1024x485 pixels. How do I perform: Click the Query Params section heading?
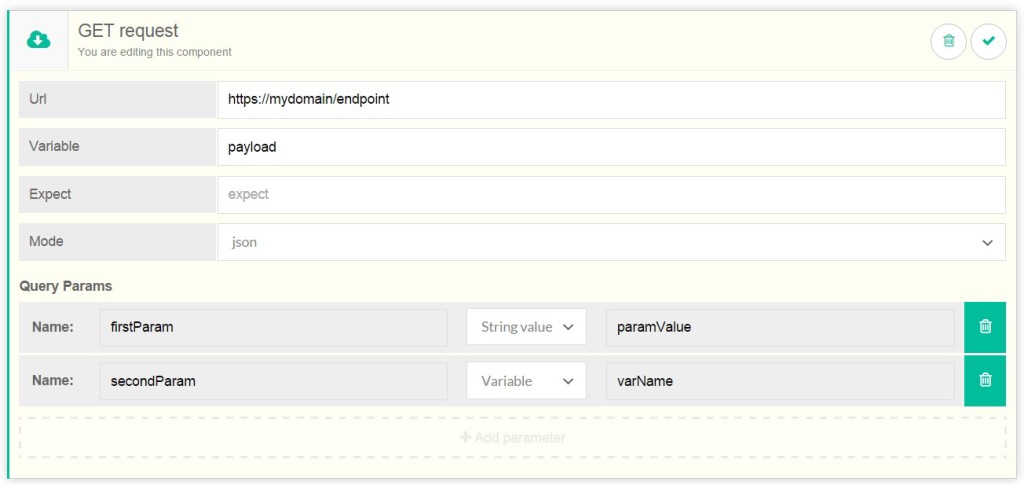coord(66,286)
